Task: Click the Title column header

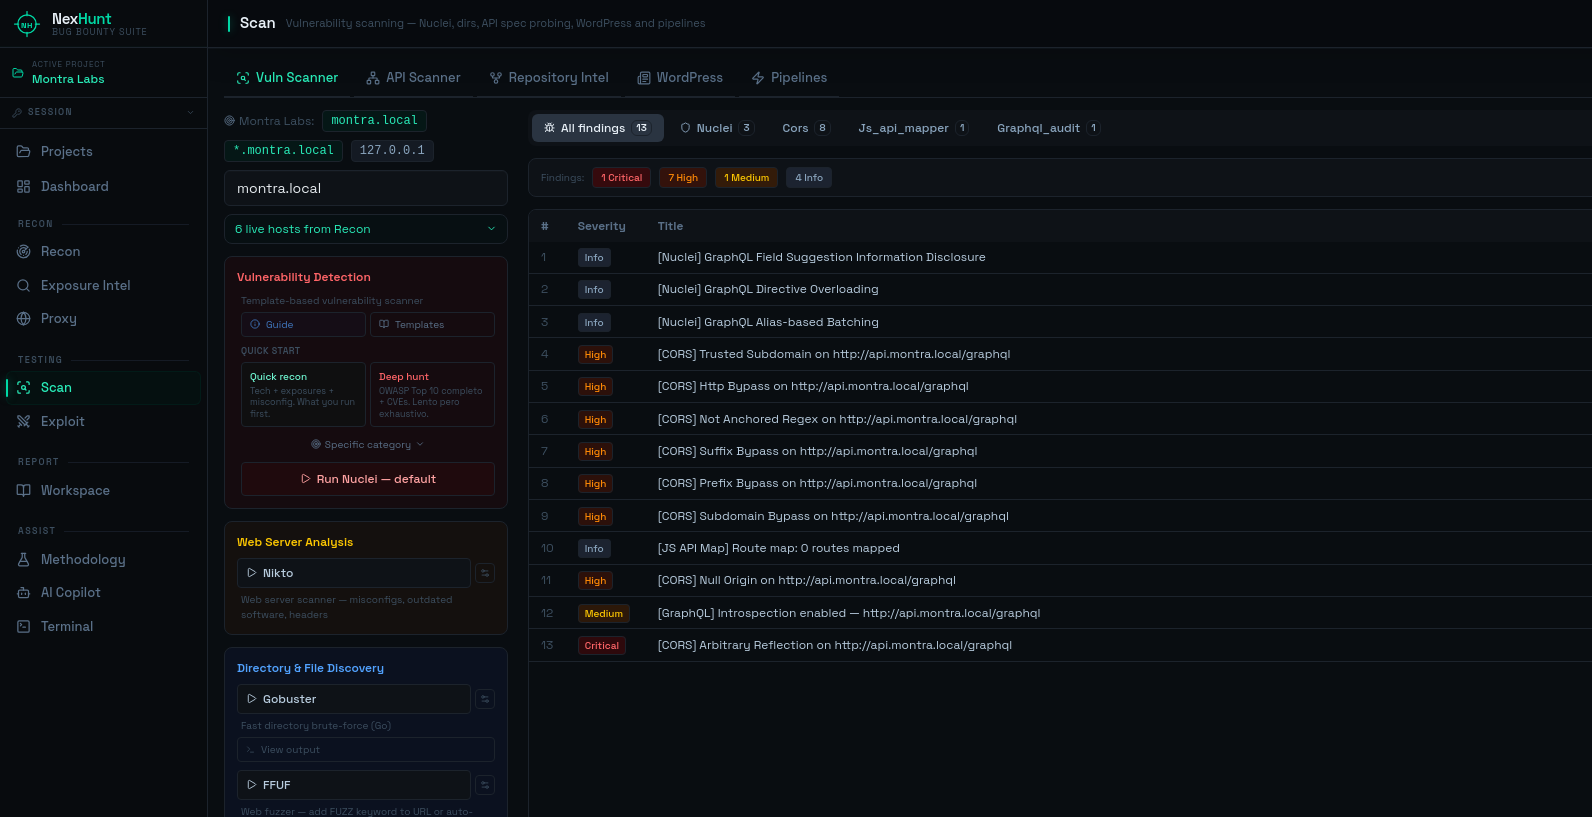Action: (x=670, y=227)
